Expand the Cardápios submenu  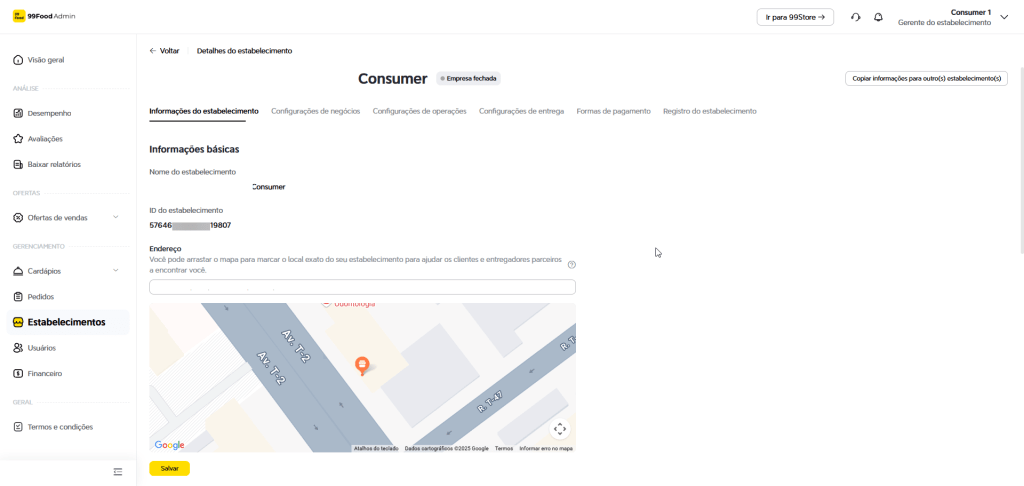pos(116,271)
